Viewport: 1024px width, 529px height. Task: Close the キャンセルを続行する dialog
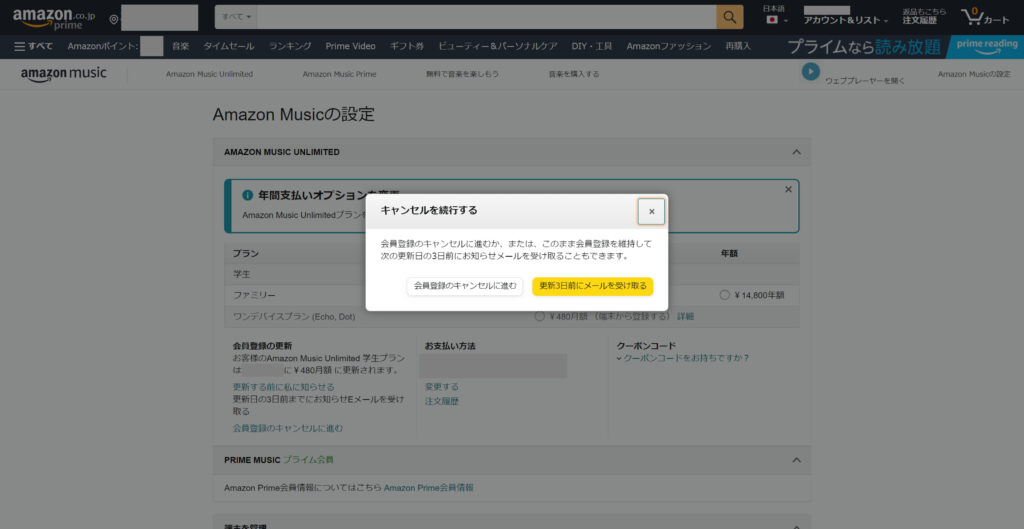pos(651,212)
